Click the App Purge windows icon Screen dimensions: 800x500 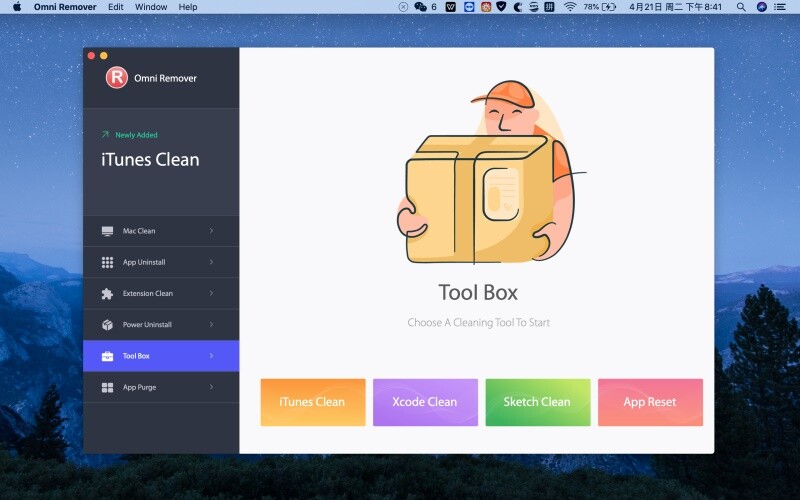click(107, 387)
